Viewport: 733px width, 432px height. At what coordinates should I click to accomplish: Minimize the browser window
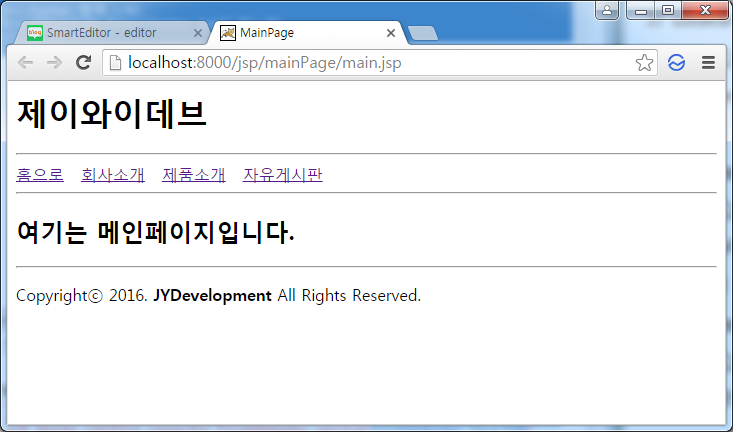click(x=640, y=10)
